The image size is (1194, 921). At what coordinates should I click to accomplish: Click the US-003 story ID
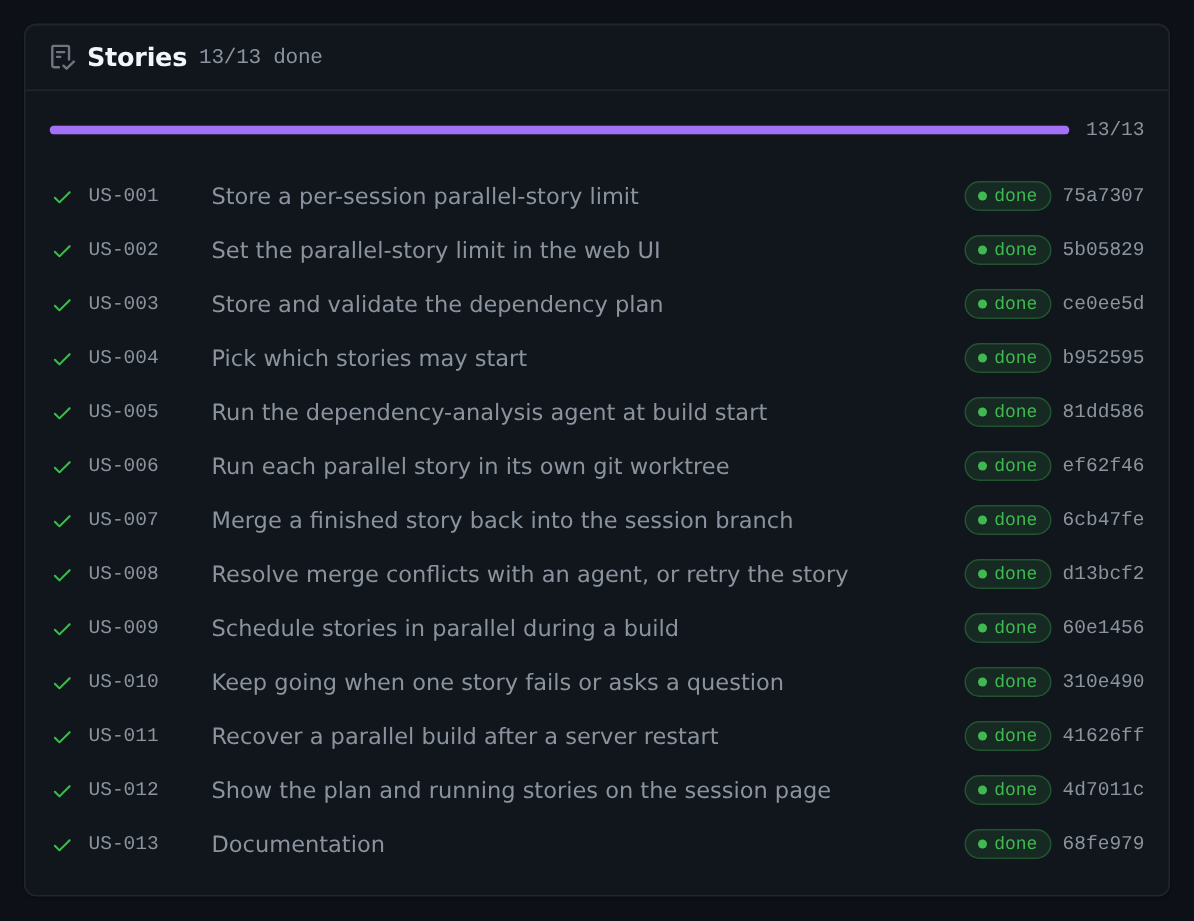point(123,304)
